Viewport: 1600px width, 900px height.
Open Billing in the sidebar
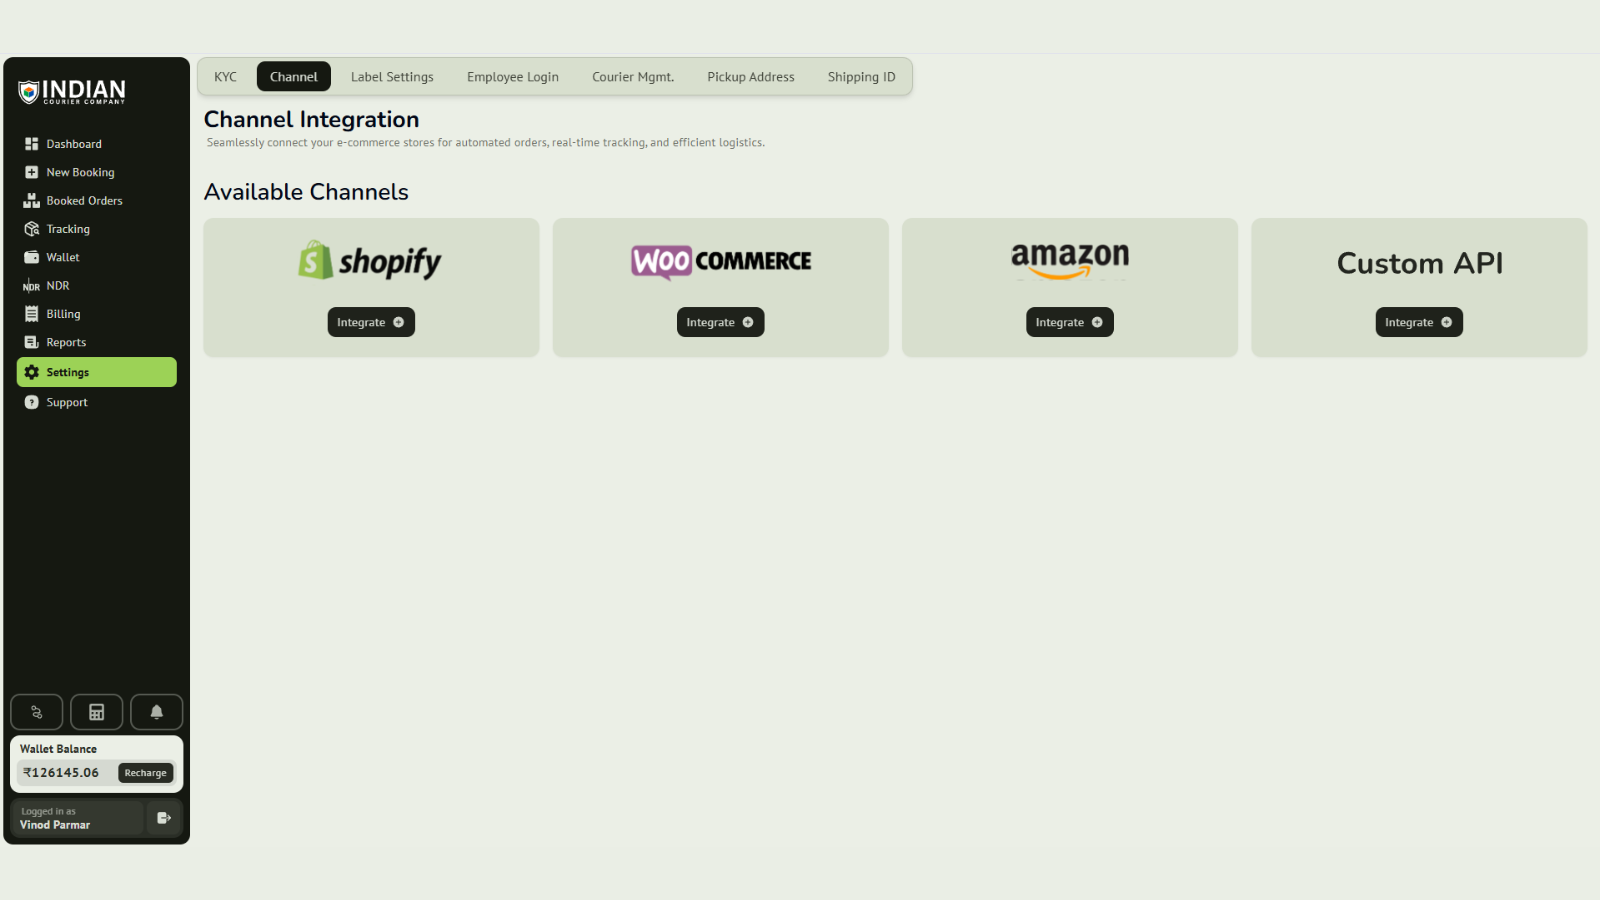click(x=96, y=314)
